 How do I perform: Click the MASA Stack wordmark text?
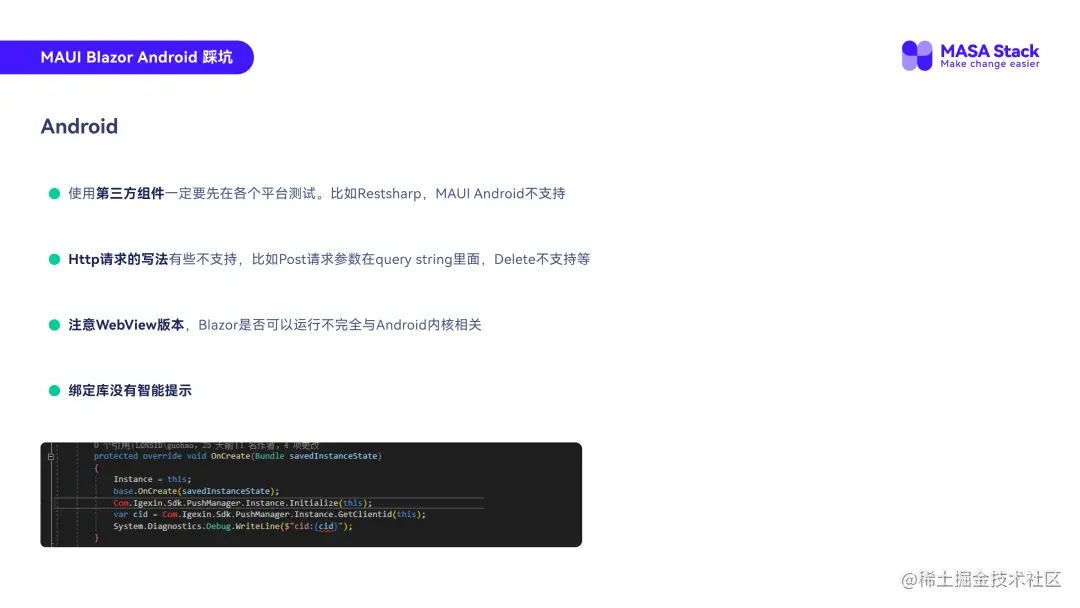[989, 47]
